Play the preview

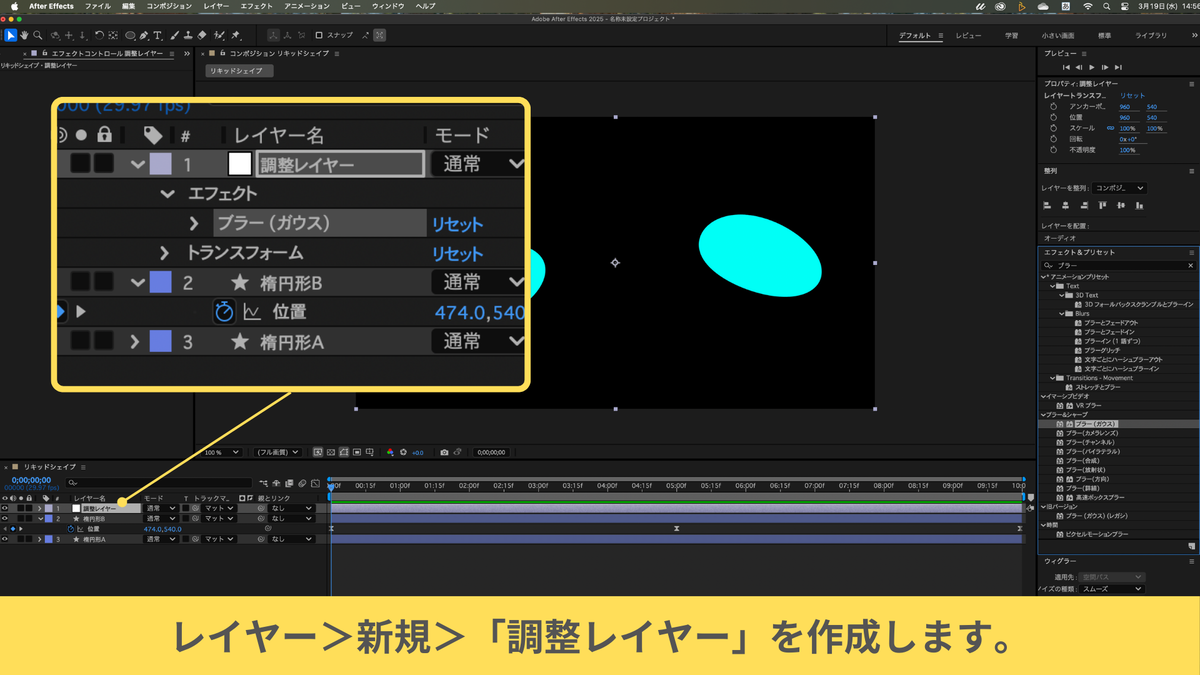click(1092, 67)
